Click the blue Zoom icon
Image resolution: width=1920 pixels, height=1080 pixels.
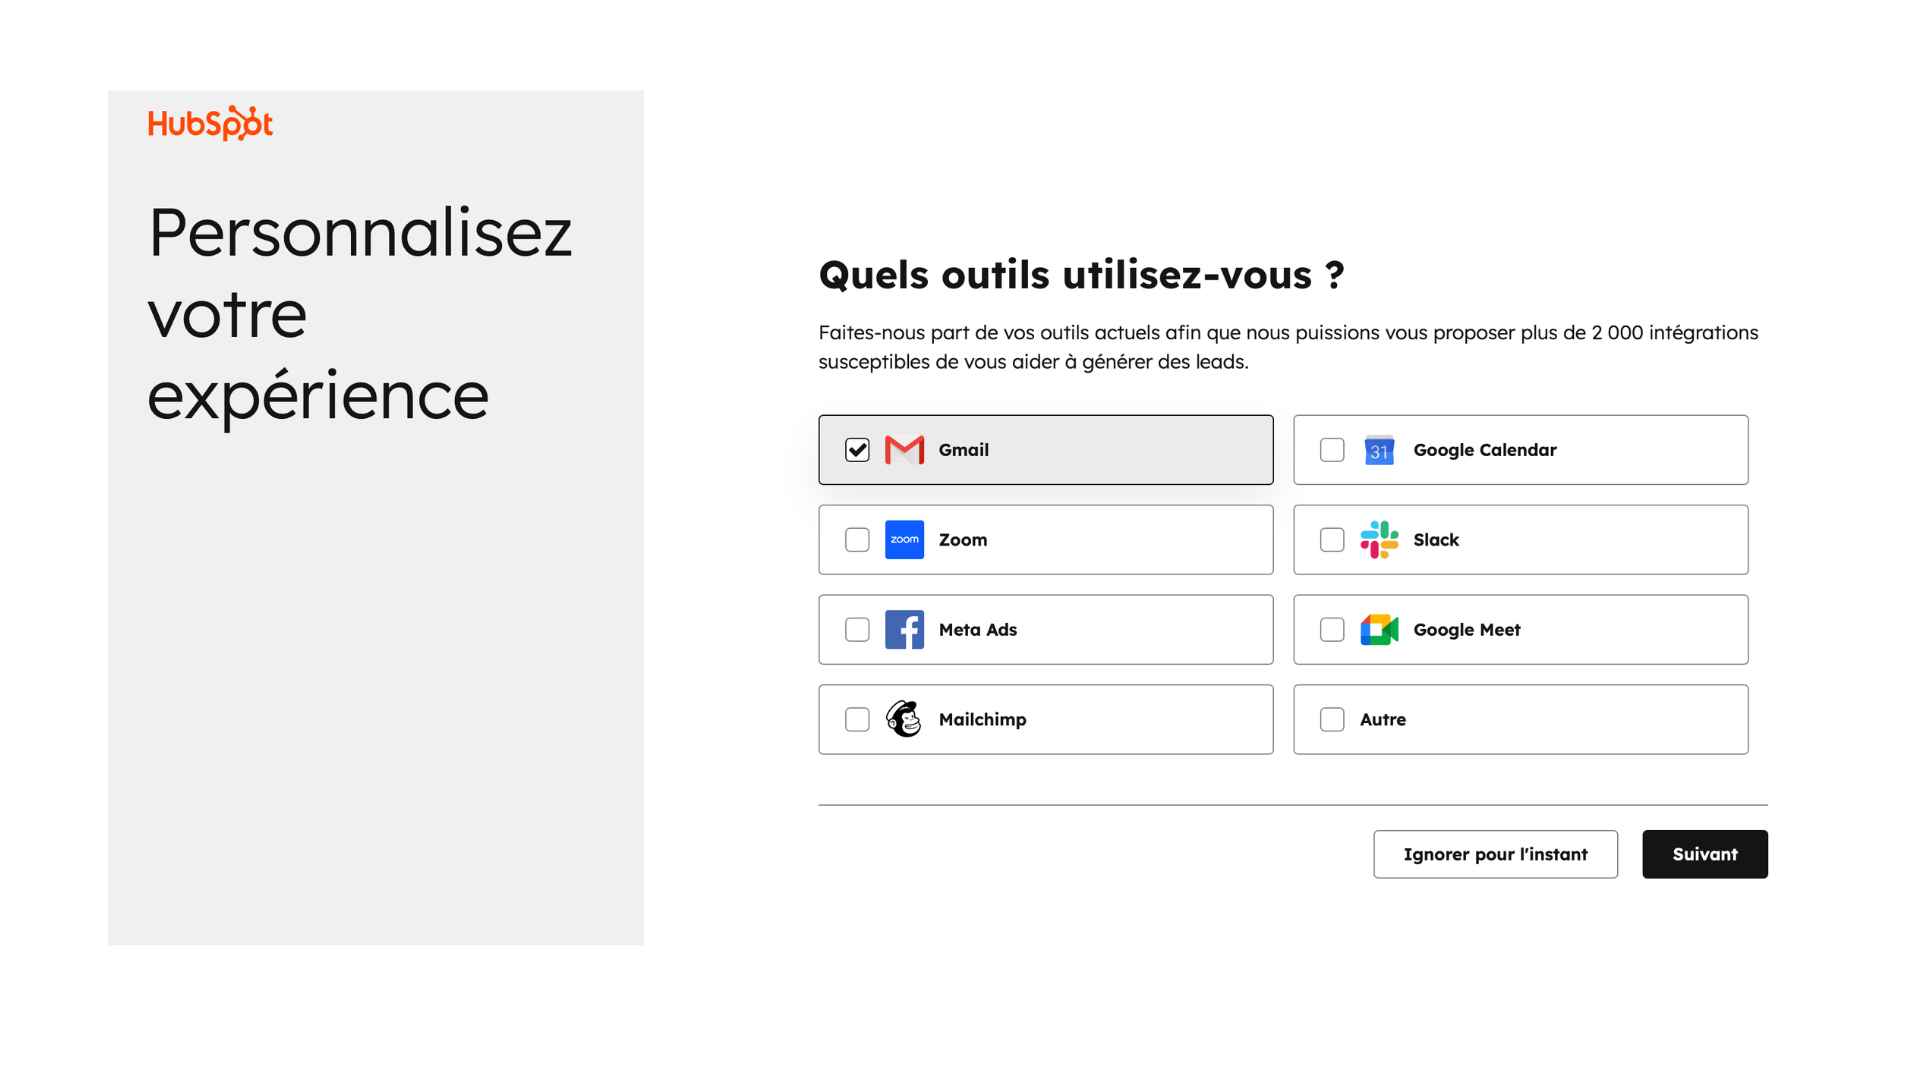904,540
